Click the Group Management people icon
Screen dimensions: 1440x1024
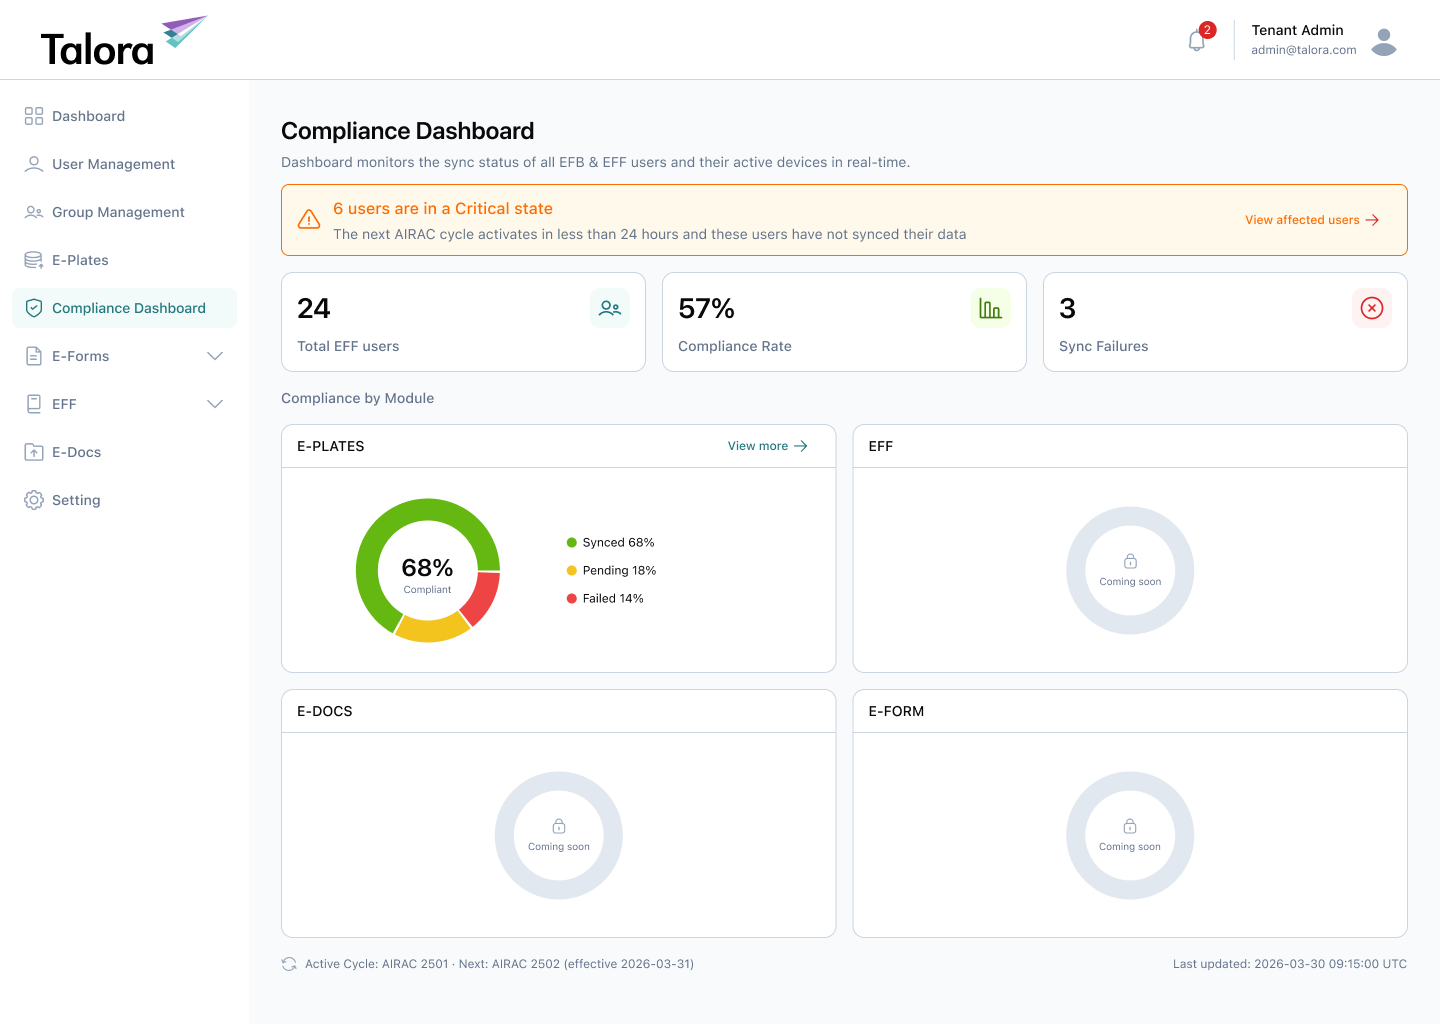tap(34, 212)
